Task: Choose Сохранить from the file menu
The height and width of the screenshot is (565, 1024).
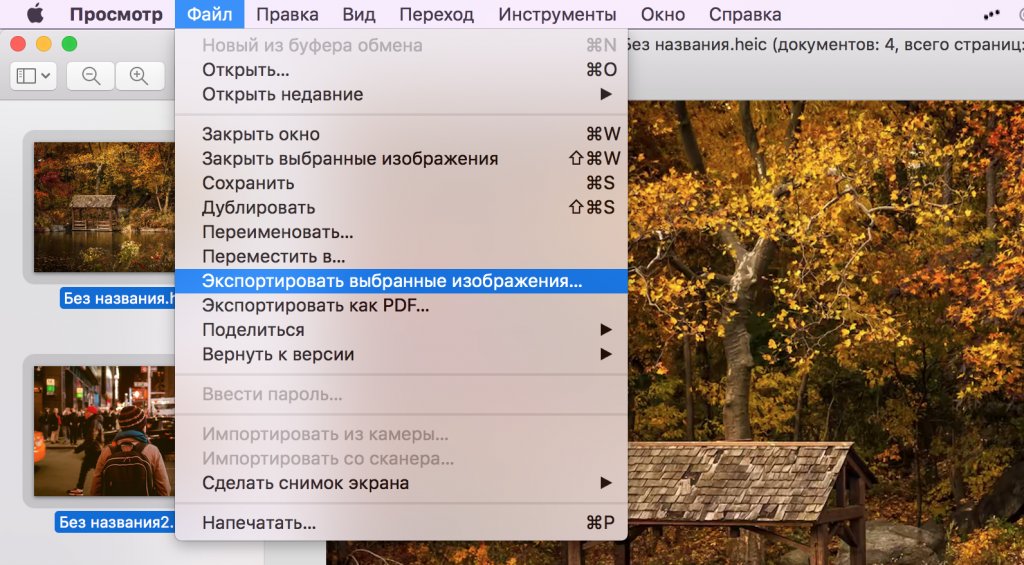Action: [x=248, y=183]
